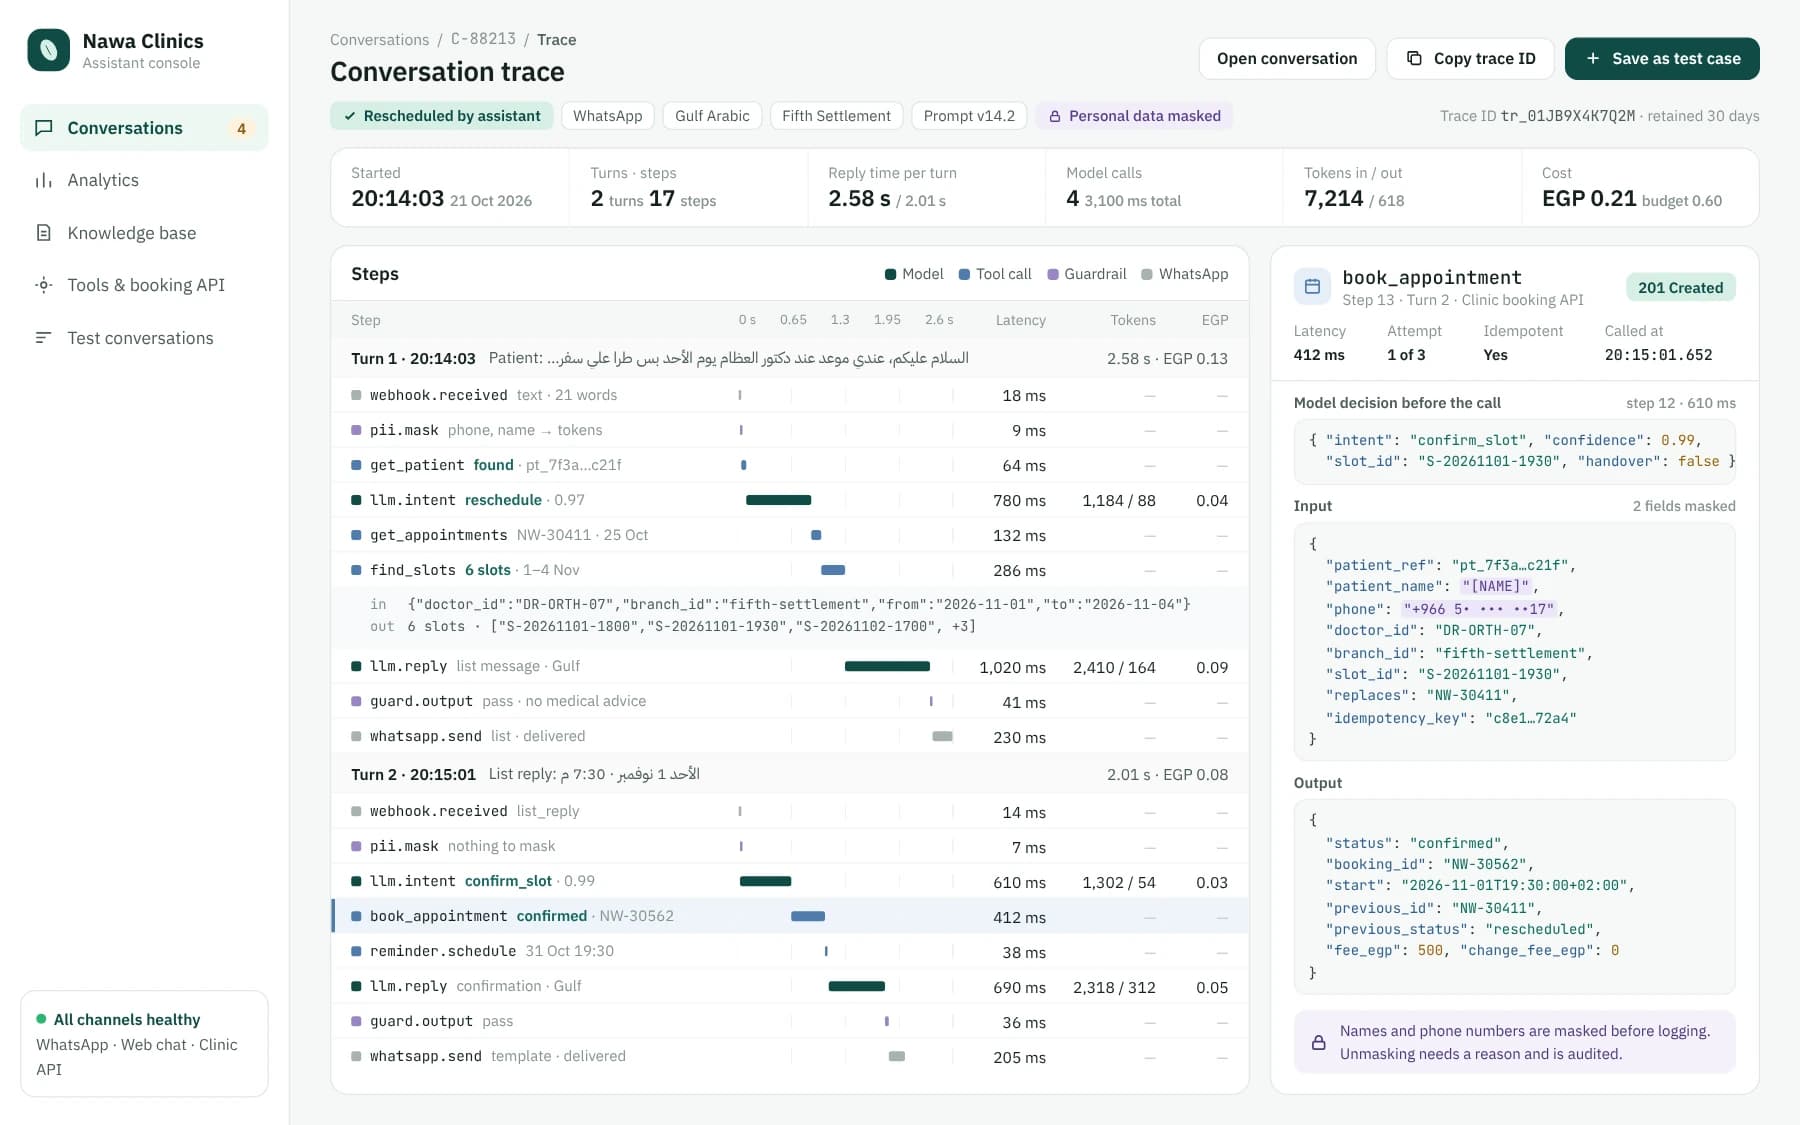Click the plus icon on Save as test case
This screenshot has width=1800, height=1125.
tap(1593, 59)
